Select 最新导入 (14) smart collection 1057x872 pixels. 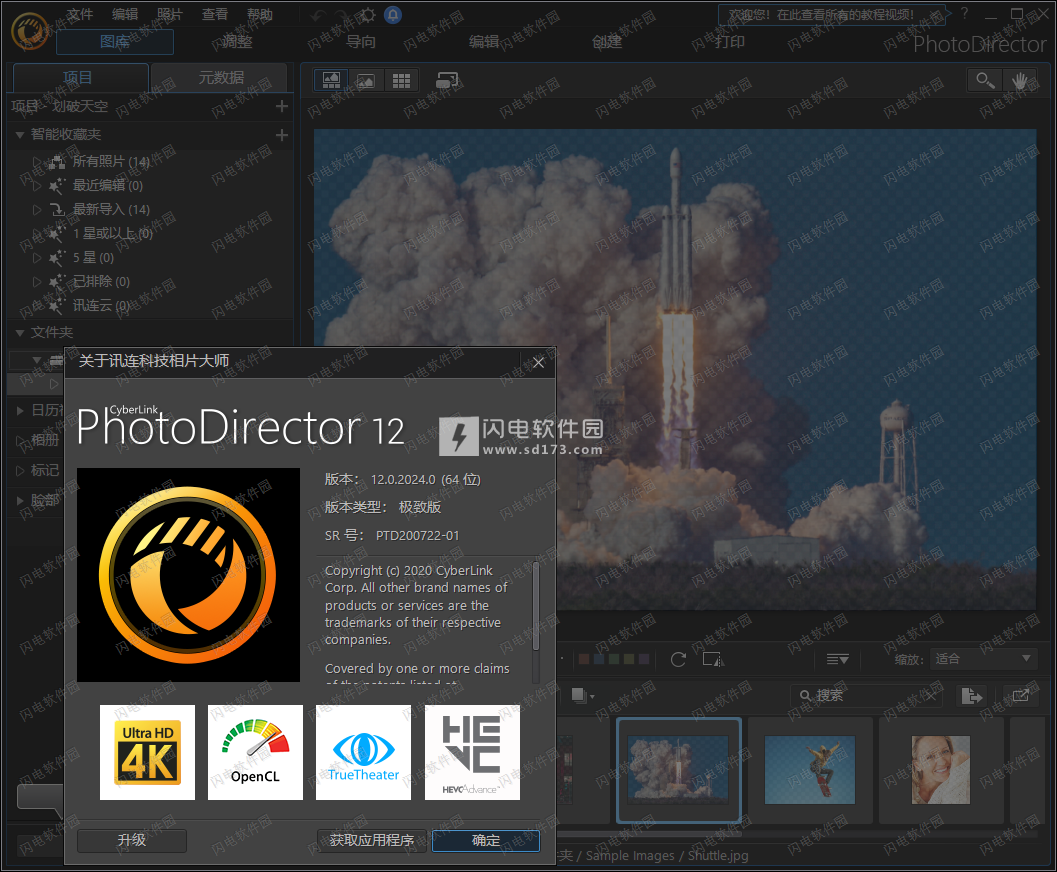click(x=111, y=210)
